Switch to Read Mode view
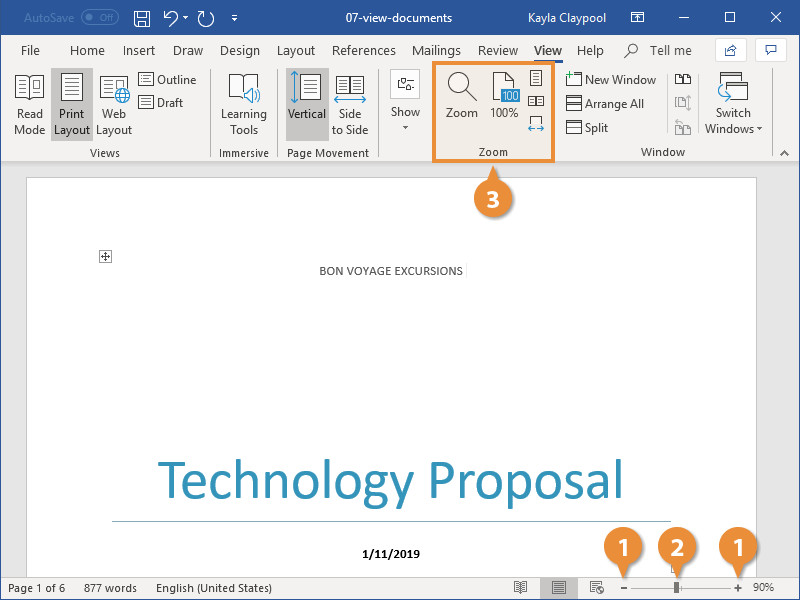The height and width of the screenshot is (600, 800). [x=29, y=104]
